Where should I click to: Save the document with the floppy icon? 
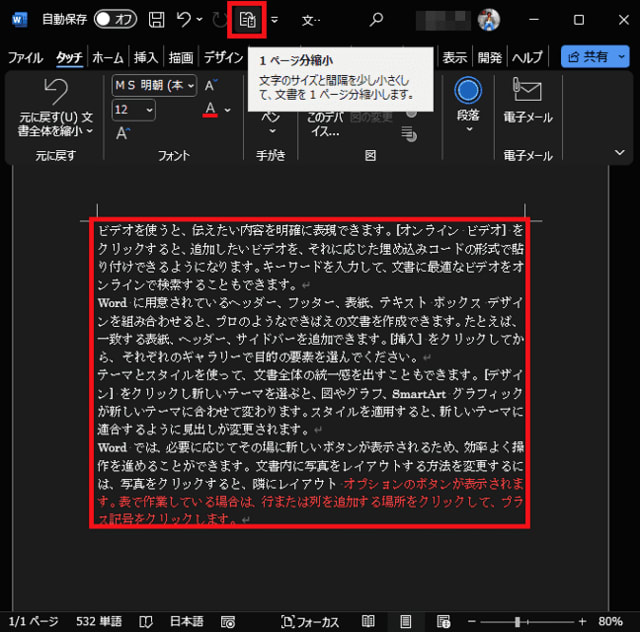tap(157, 19)
